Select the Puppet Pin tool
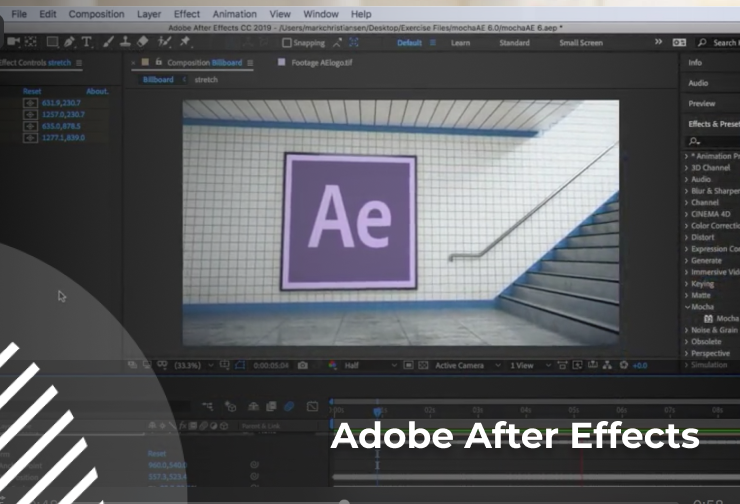The width and height of the screenshot is (740, 504). point(185,42)
